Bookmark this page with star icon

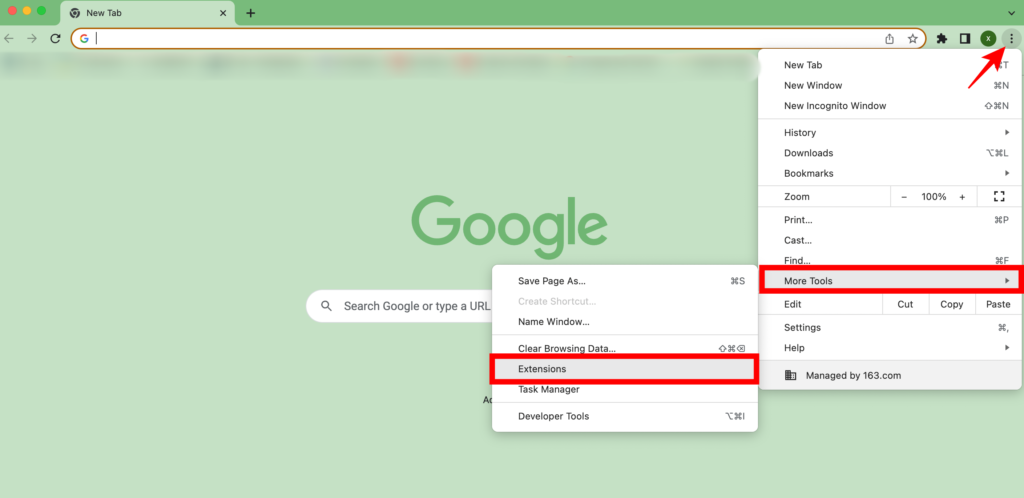click(x=912, y=39)
